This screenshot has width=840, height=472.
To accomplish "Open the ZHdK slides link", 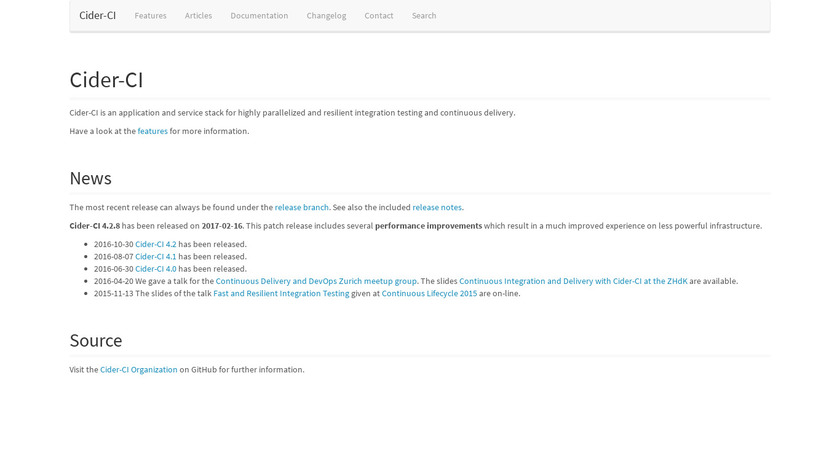I will pyautogui.click(x=573, y=281).
